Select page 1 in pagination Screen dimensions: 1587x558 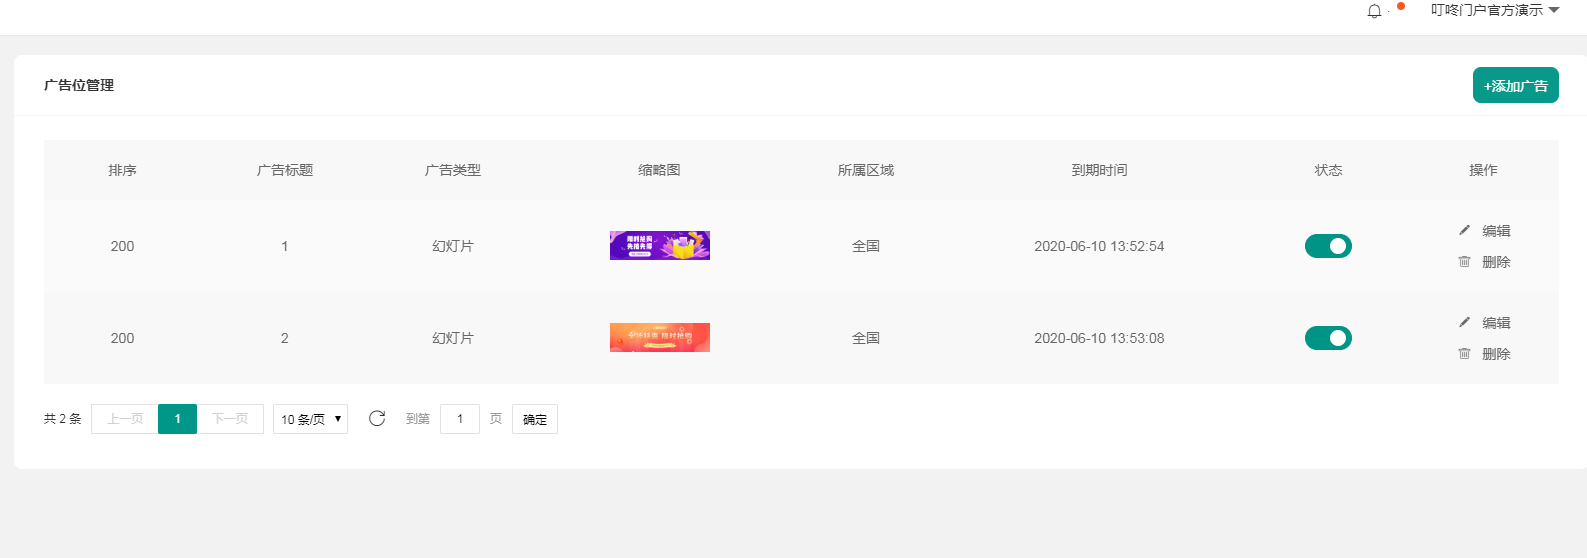pos(177,419)
